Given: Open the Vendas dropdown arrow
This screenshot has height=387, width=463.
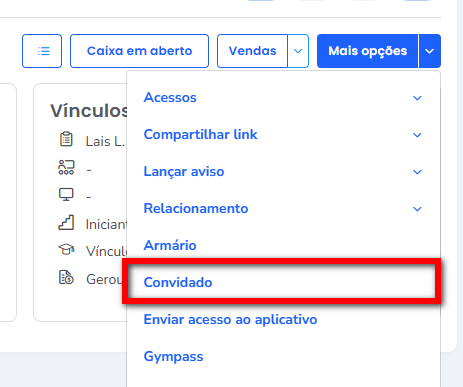Looking at the screenshot, I should 298,51.
